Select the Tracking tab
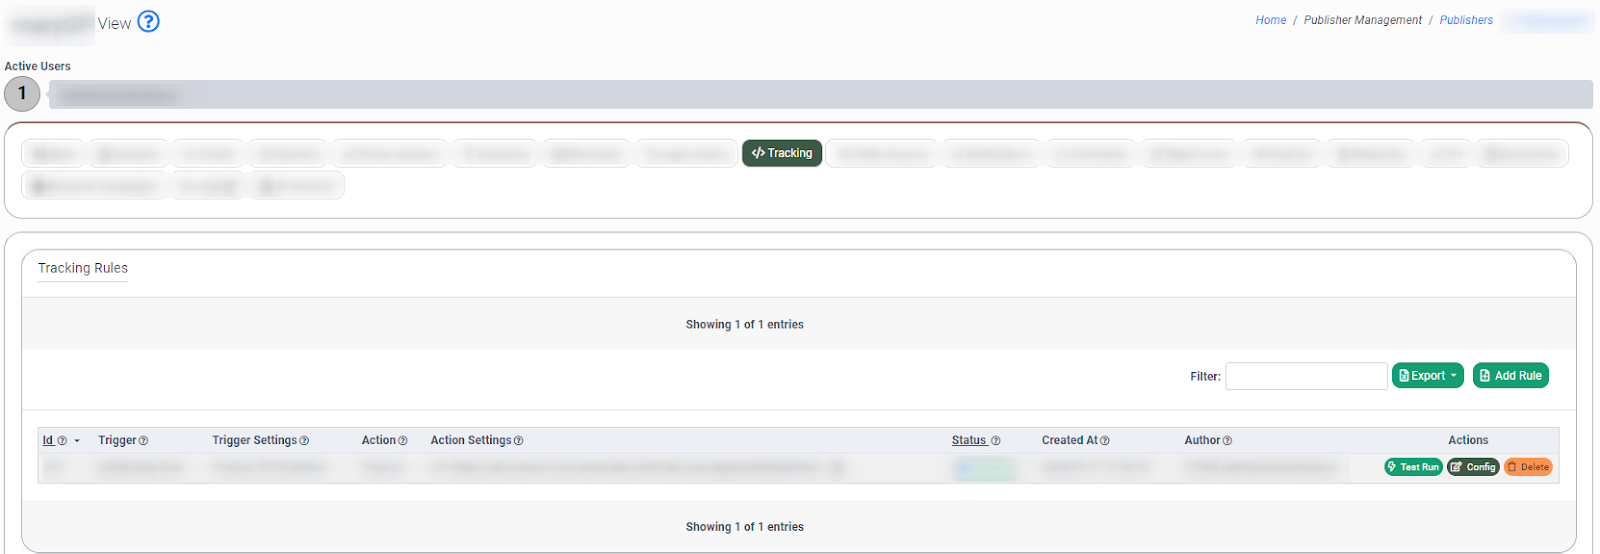Viewport: 1600px width, 554px height. 781,153
